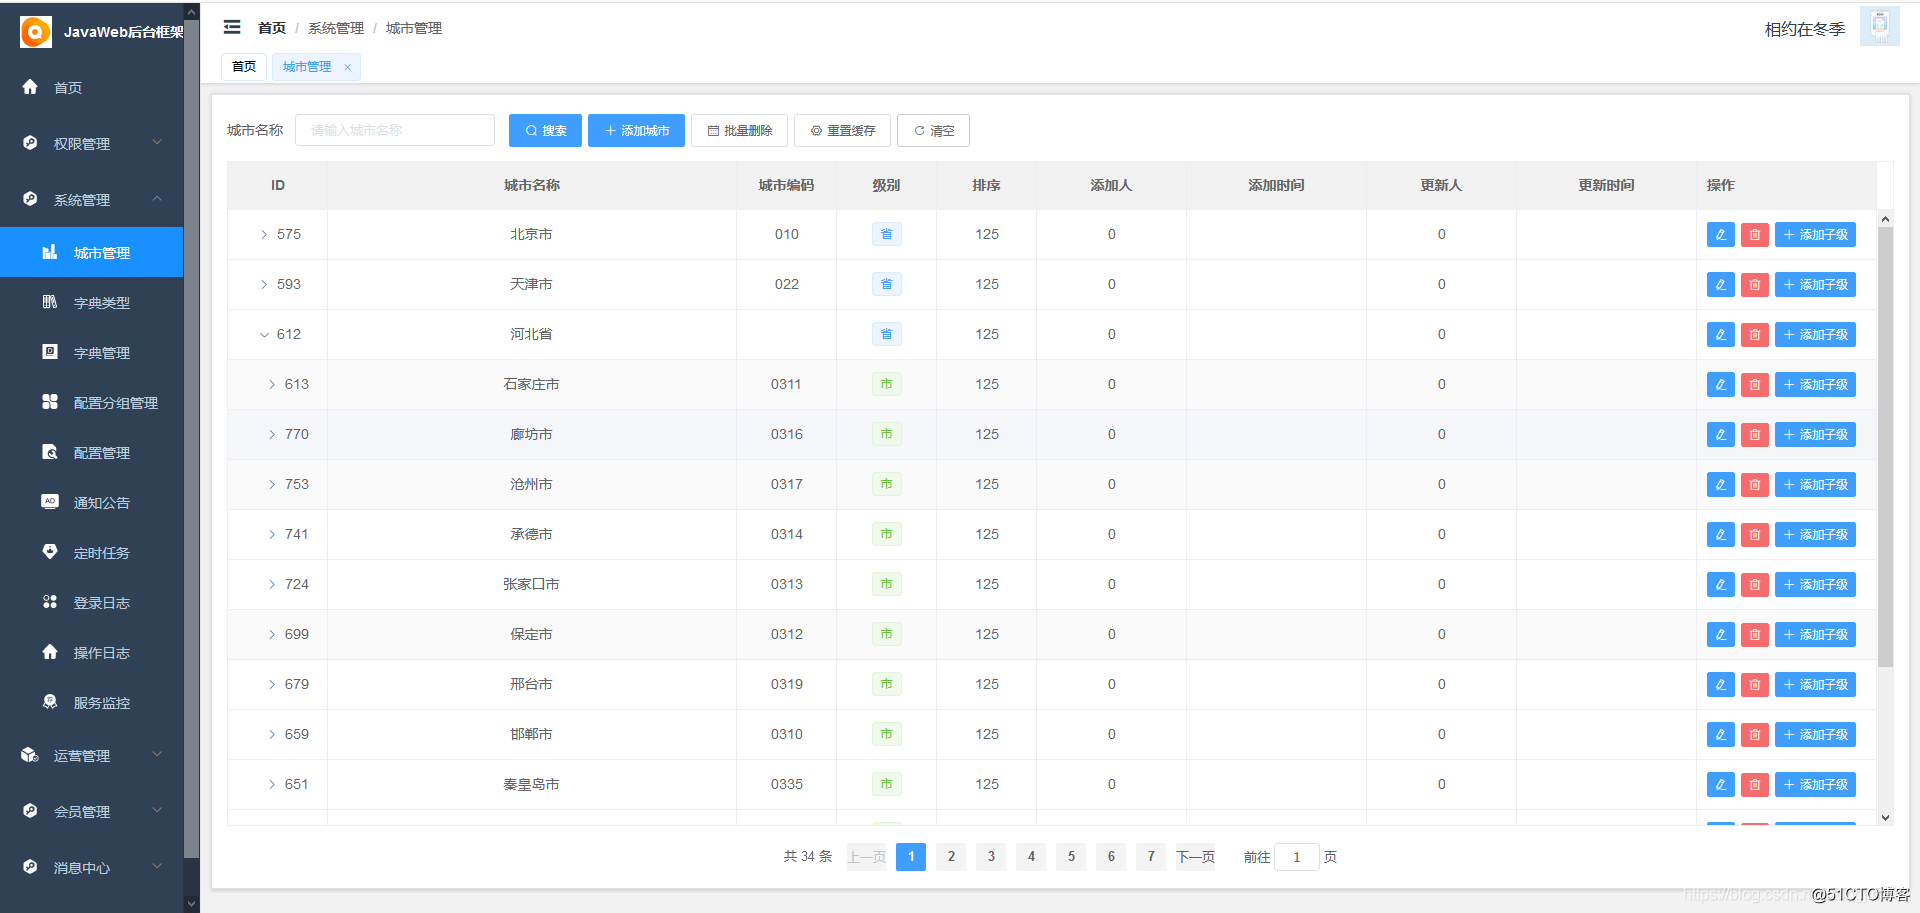Open 字典管理 in the sidebar
Screen dimensions: 1920x913
coord(92,352)
